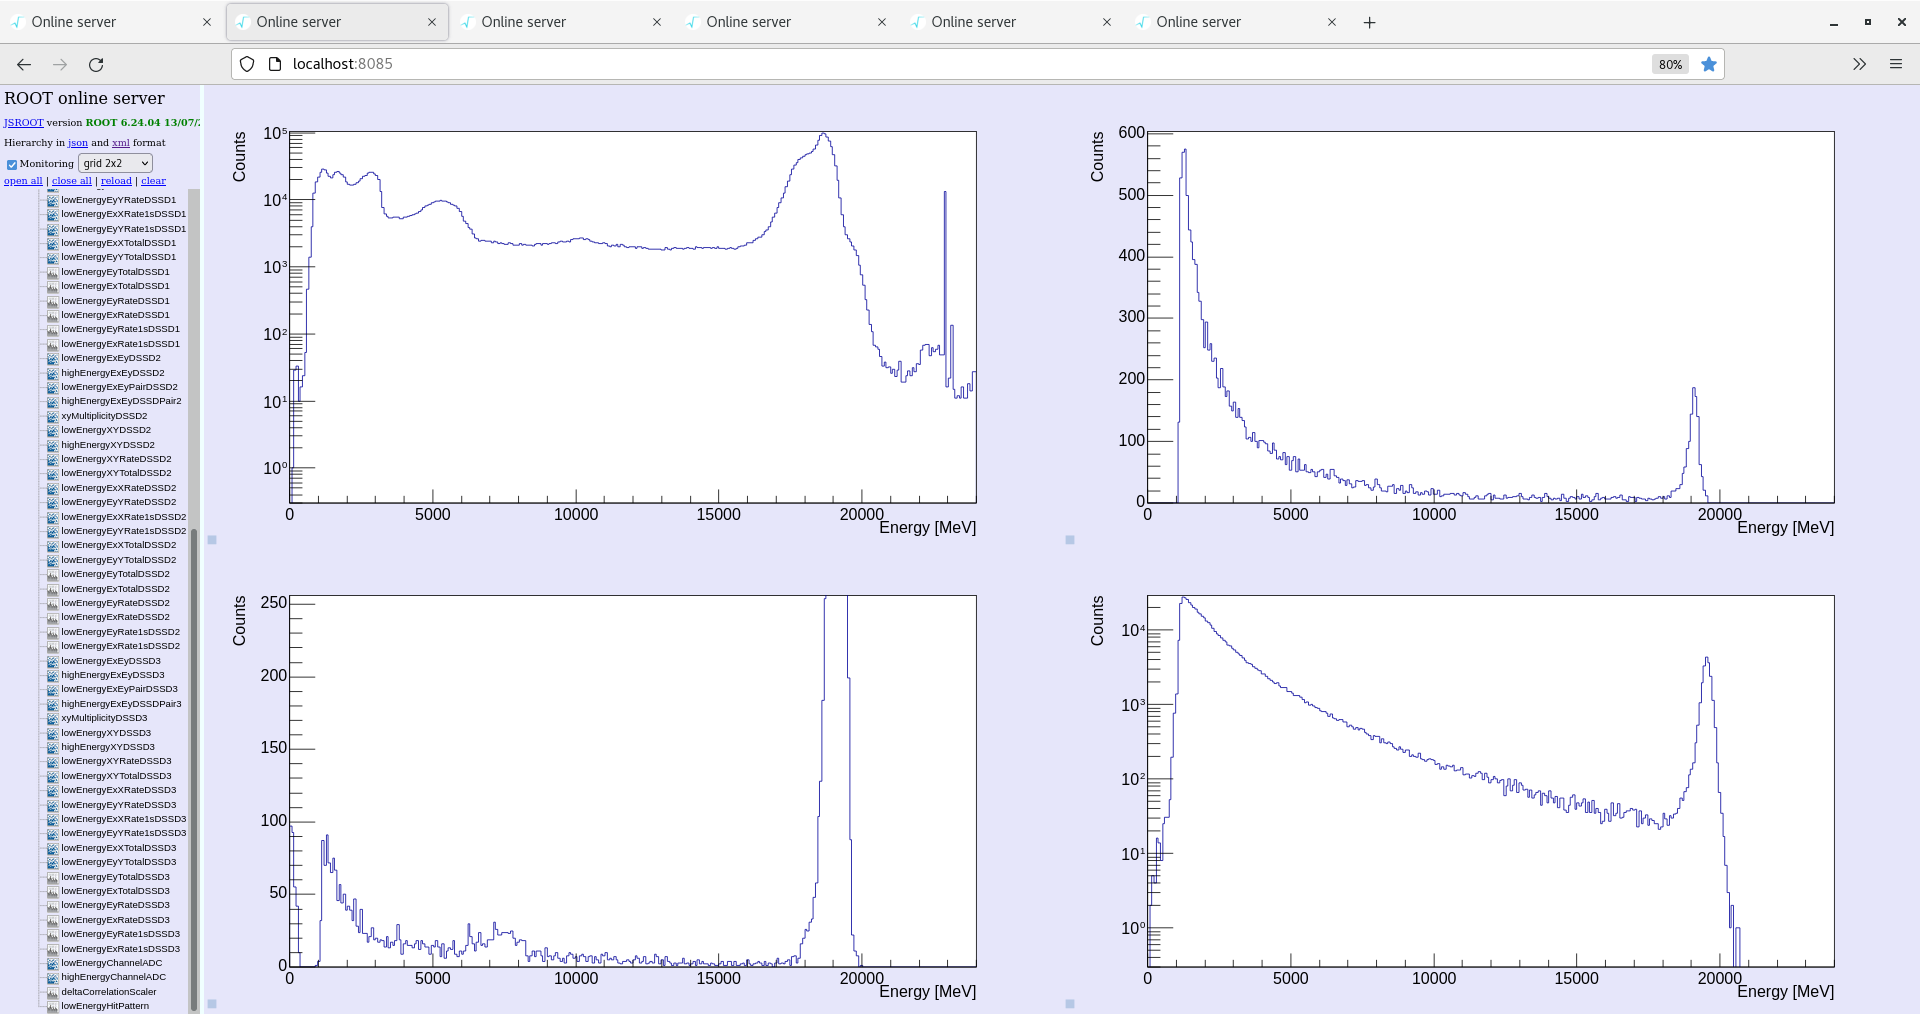1920x1014 pixels.
Task: Click the 2D histogram icon for xyMultiplicityDSSD2
Action: (52, 416)
